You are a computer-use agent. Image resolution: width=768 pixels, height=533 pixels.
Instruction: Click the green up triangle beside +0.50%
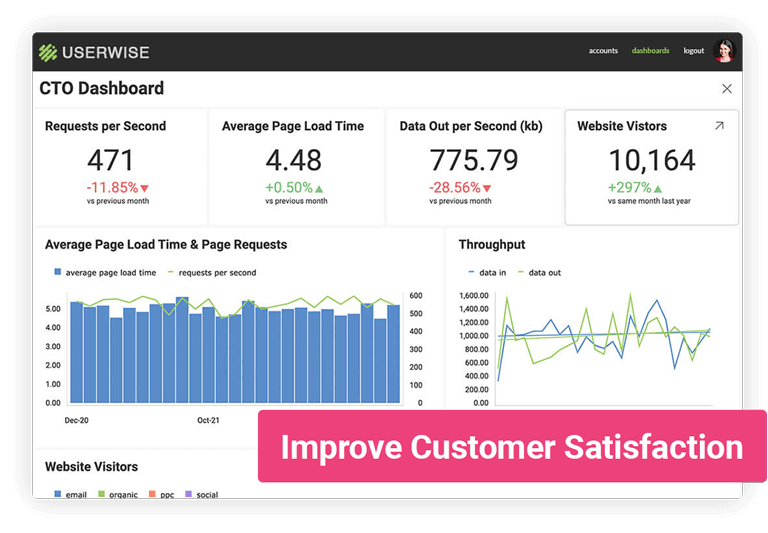tap(319, 188)
